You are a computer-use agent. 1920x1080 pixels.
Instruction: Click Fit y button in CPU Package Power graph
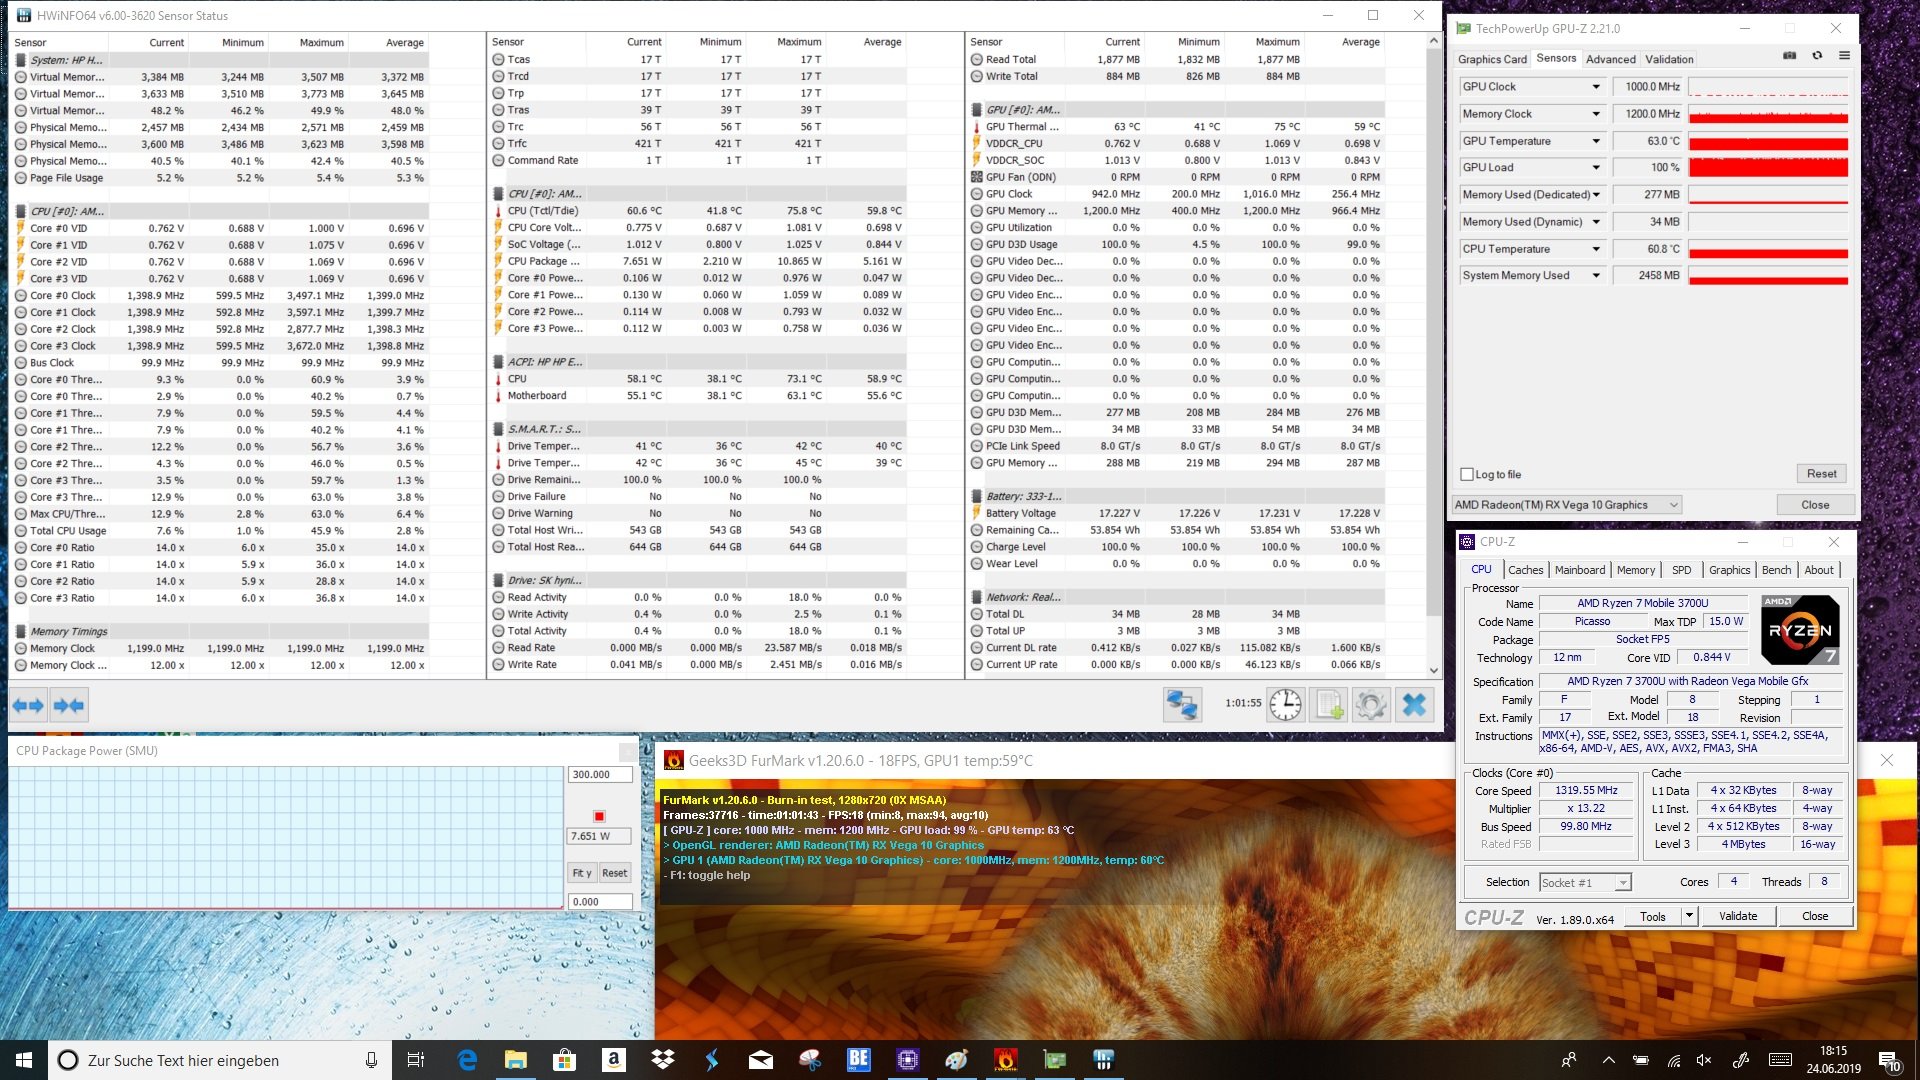582,873
